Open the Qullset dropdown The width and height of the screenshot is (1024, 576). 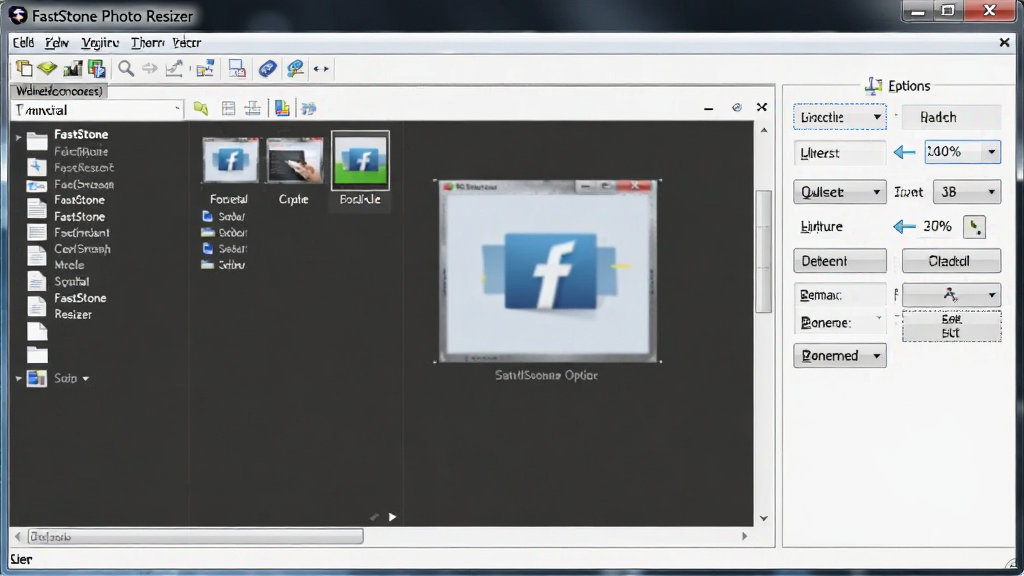(x=840, y=192)
